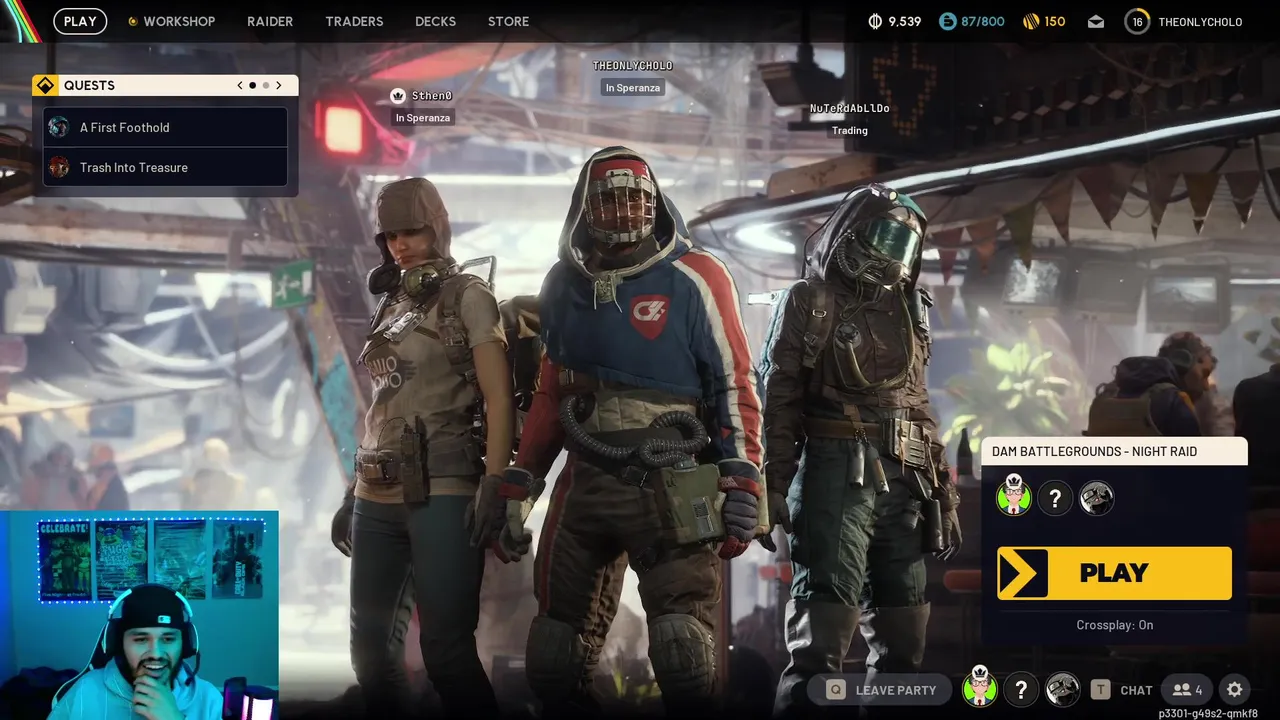Click the green avatar in play panel
Screen dimensions: 1280x720
point(1014,497)
